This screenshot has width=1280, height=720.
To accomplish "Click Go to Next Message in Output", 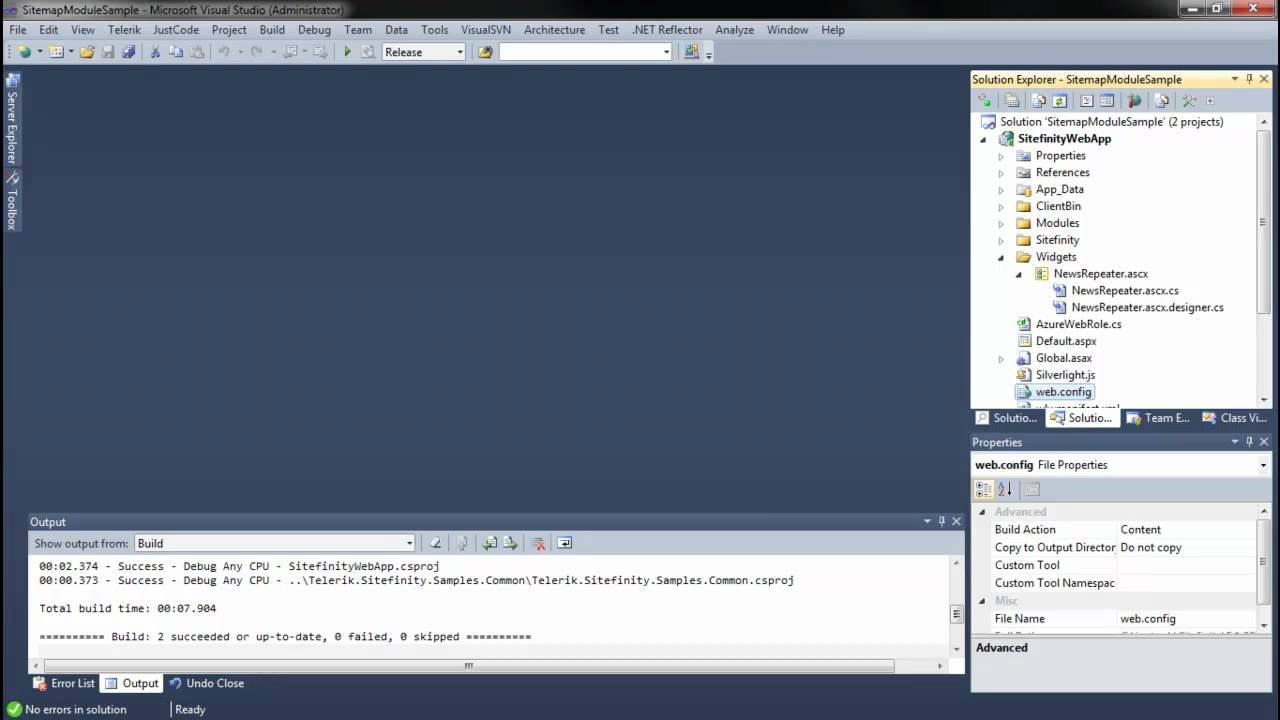I will tap(510, 543).
